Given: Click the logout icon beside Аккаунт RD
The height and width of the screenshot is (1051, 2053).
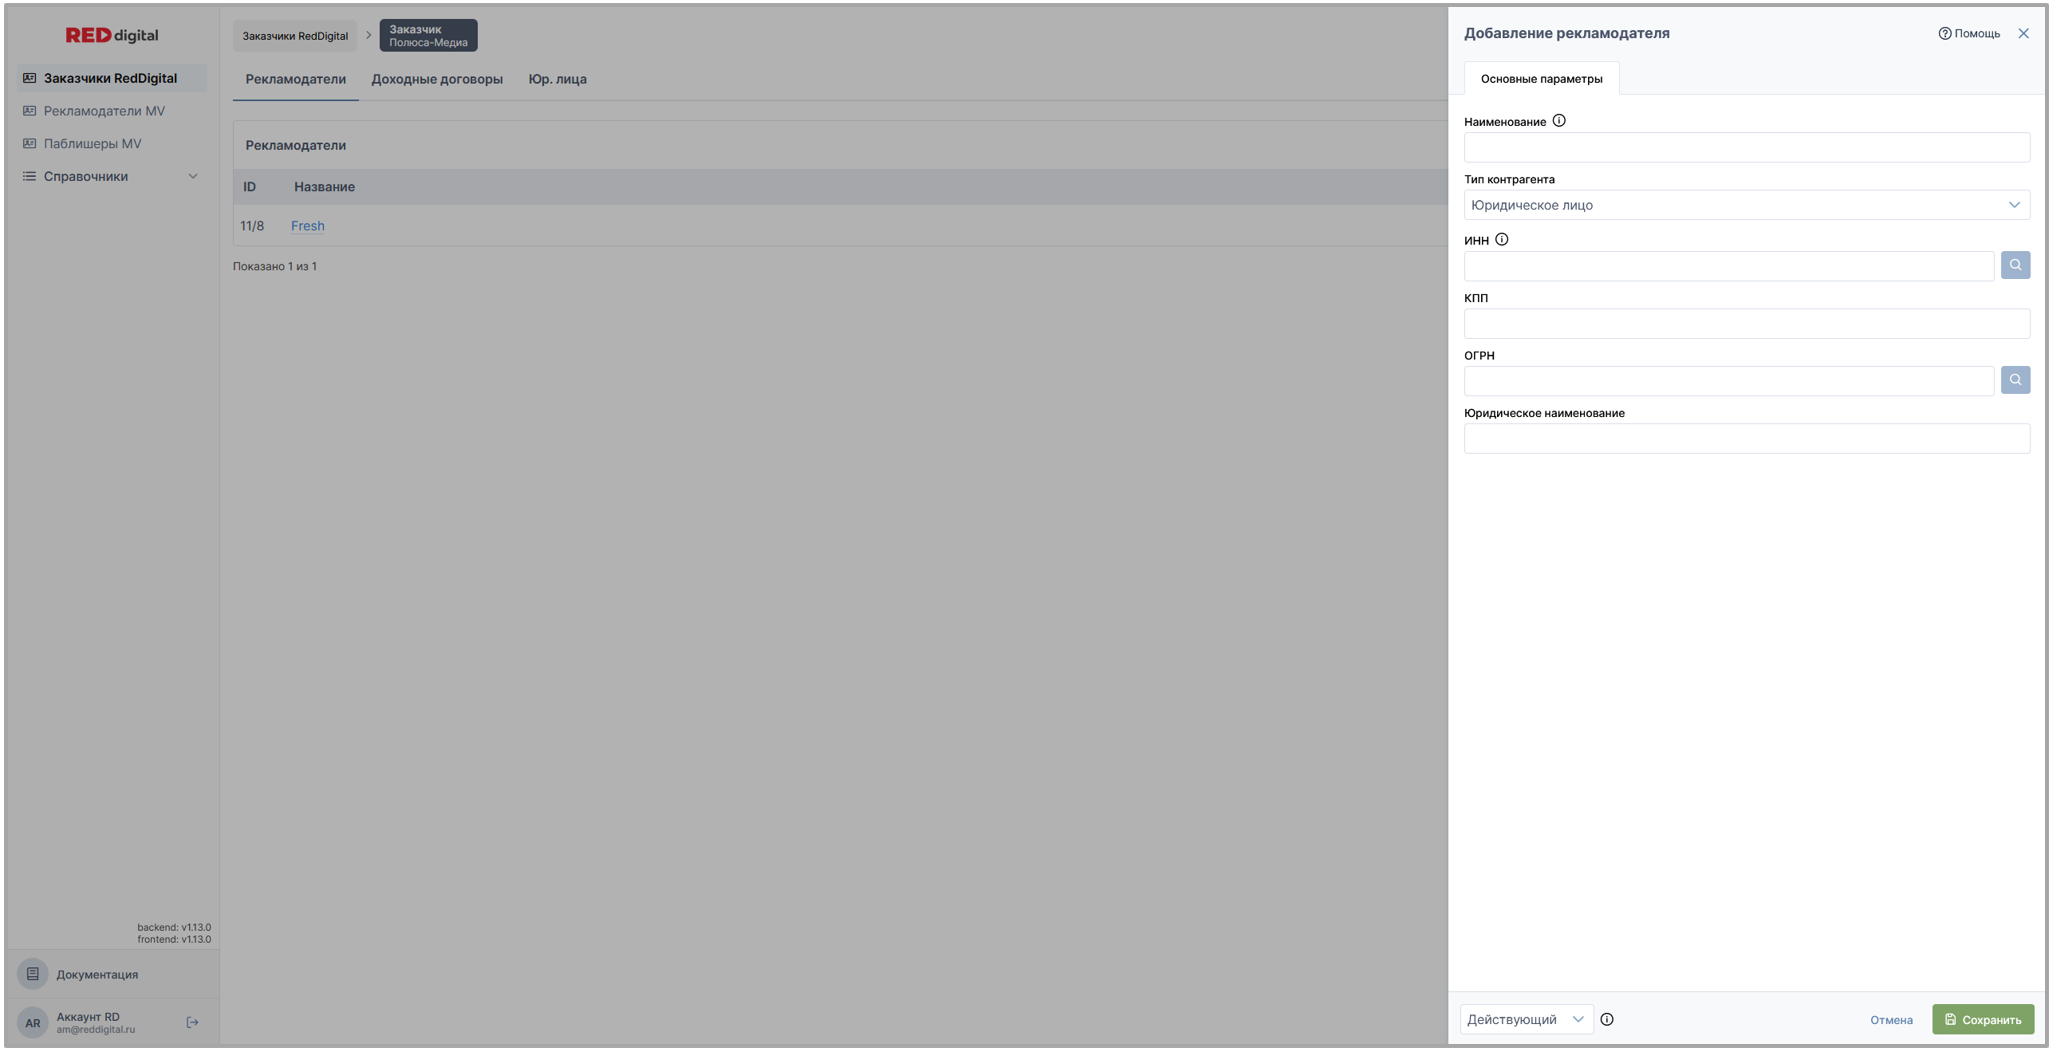Looking at the screenshot, I should pyautogui.click(x=192, y=1022).
